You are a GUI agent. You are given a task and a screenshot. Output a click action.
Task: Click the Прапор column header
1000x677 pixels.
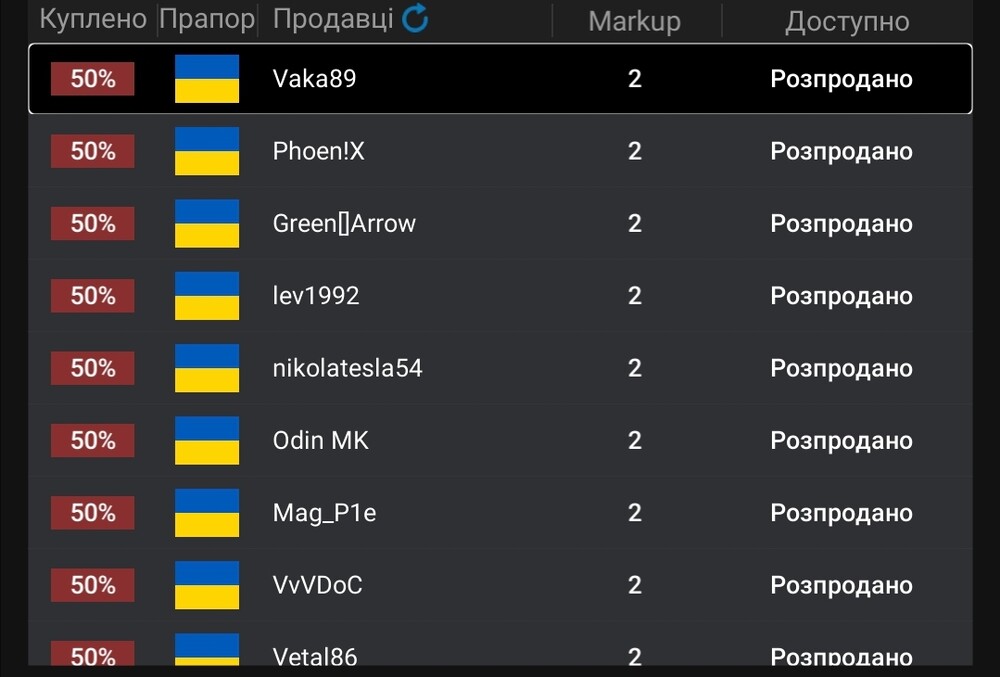207,19
